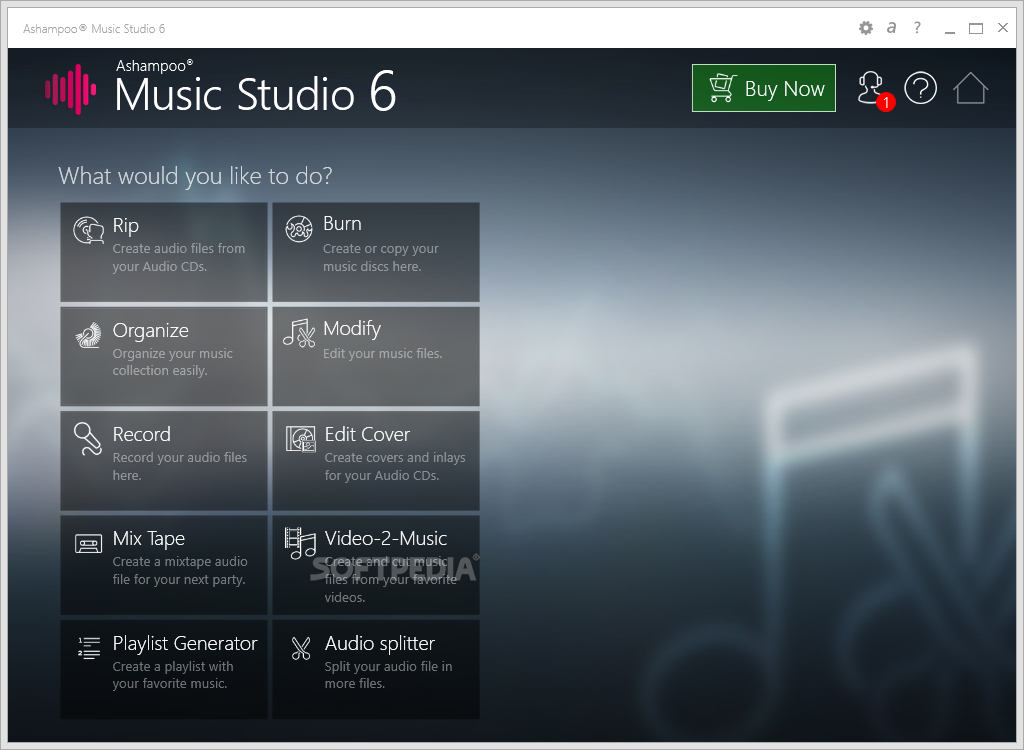Viewport: 1024px width, 750px height.
Task: Open the Rip title
Action: click(125, 226)
